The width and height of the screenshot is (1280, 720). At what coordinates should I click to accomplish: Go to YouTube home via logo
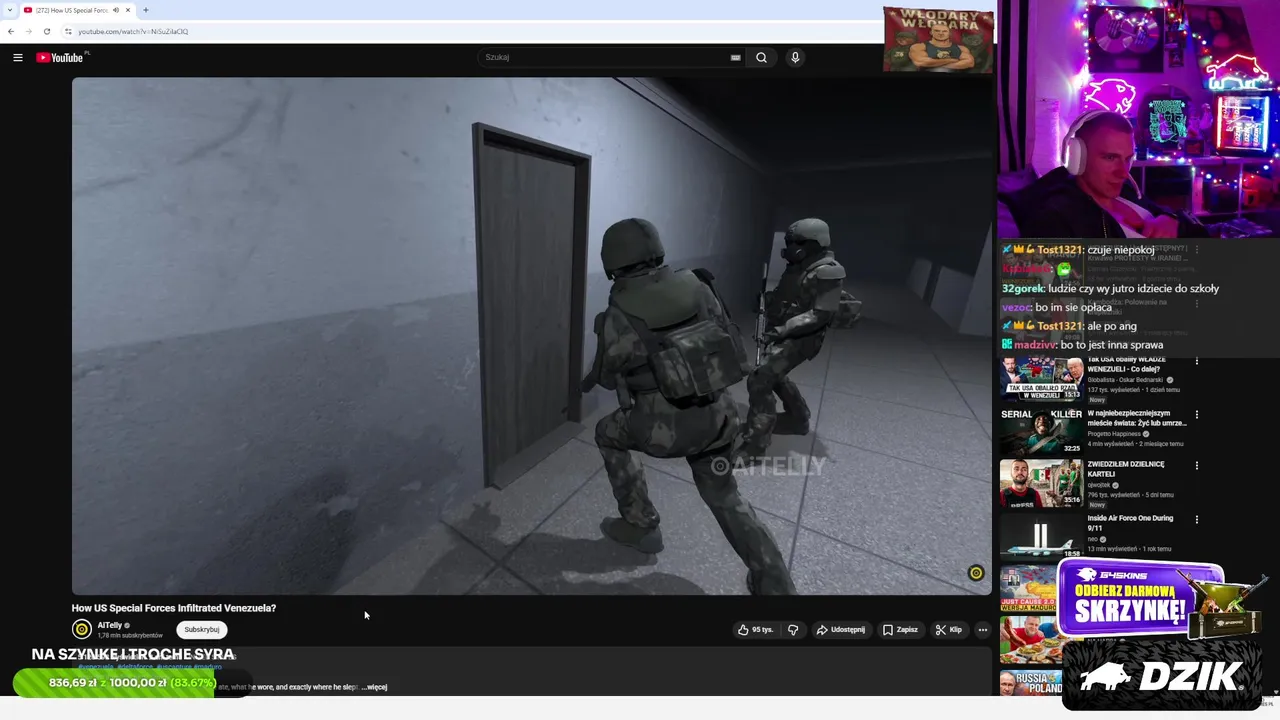[x=60, y=58]
